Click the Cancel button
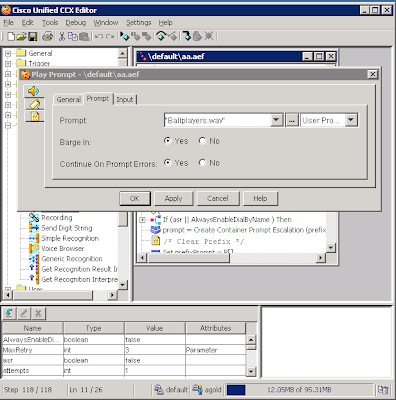This screenshot has width=396, height=400. pos(218,199)
